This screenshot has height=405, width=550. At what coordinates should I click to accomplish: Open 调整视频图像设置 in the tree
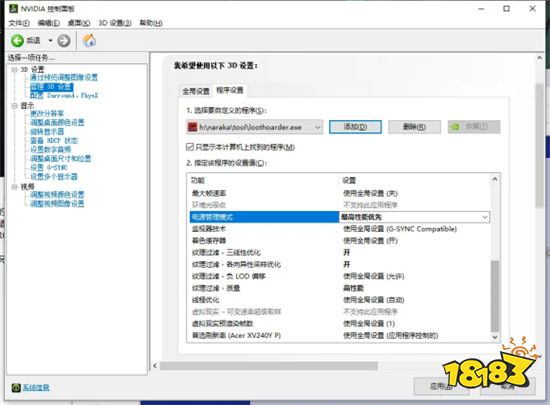[x=57, y=203]
